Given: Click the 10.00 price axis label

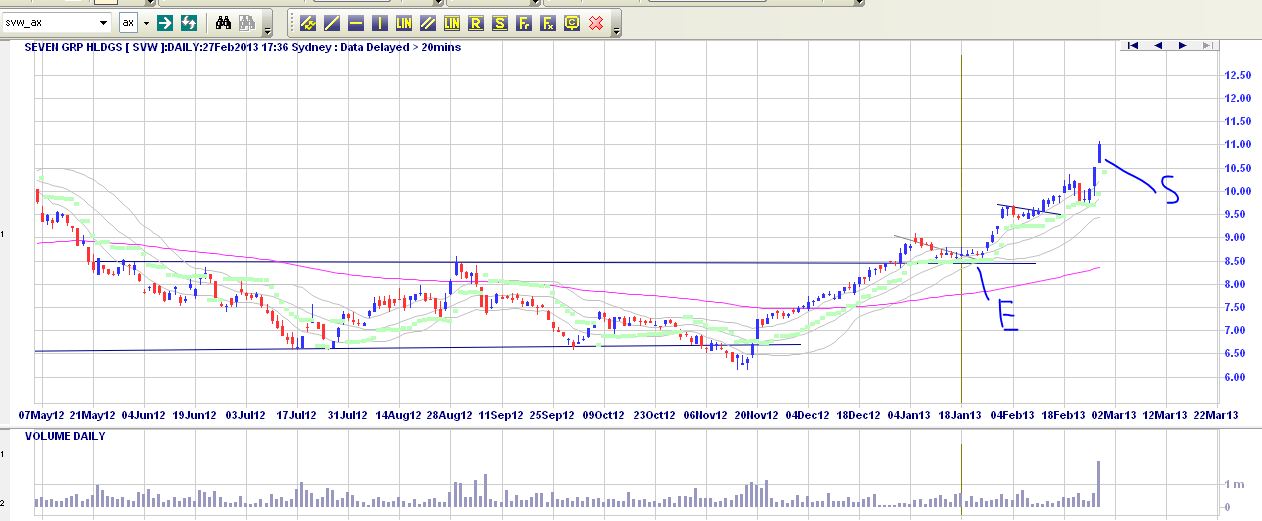Looking at the screenshot, I should coord(1238,191).
